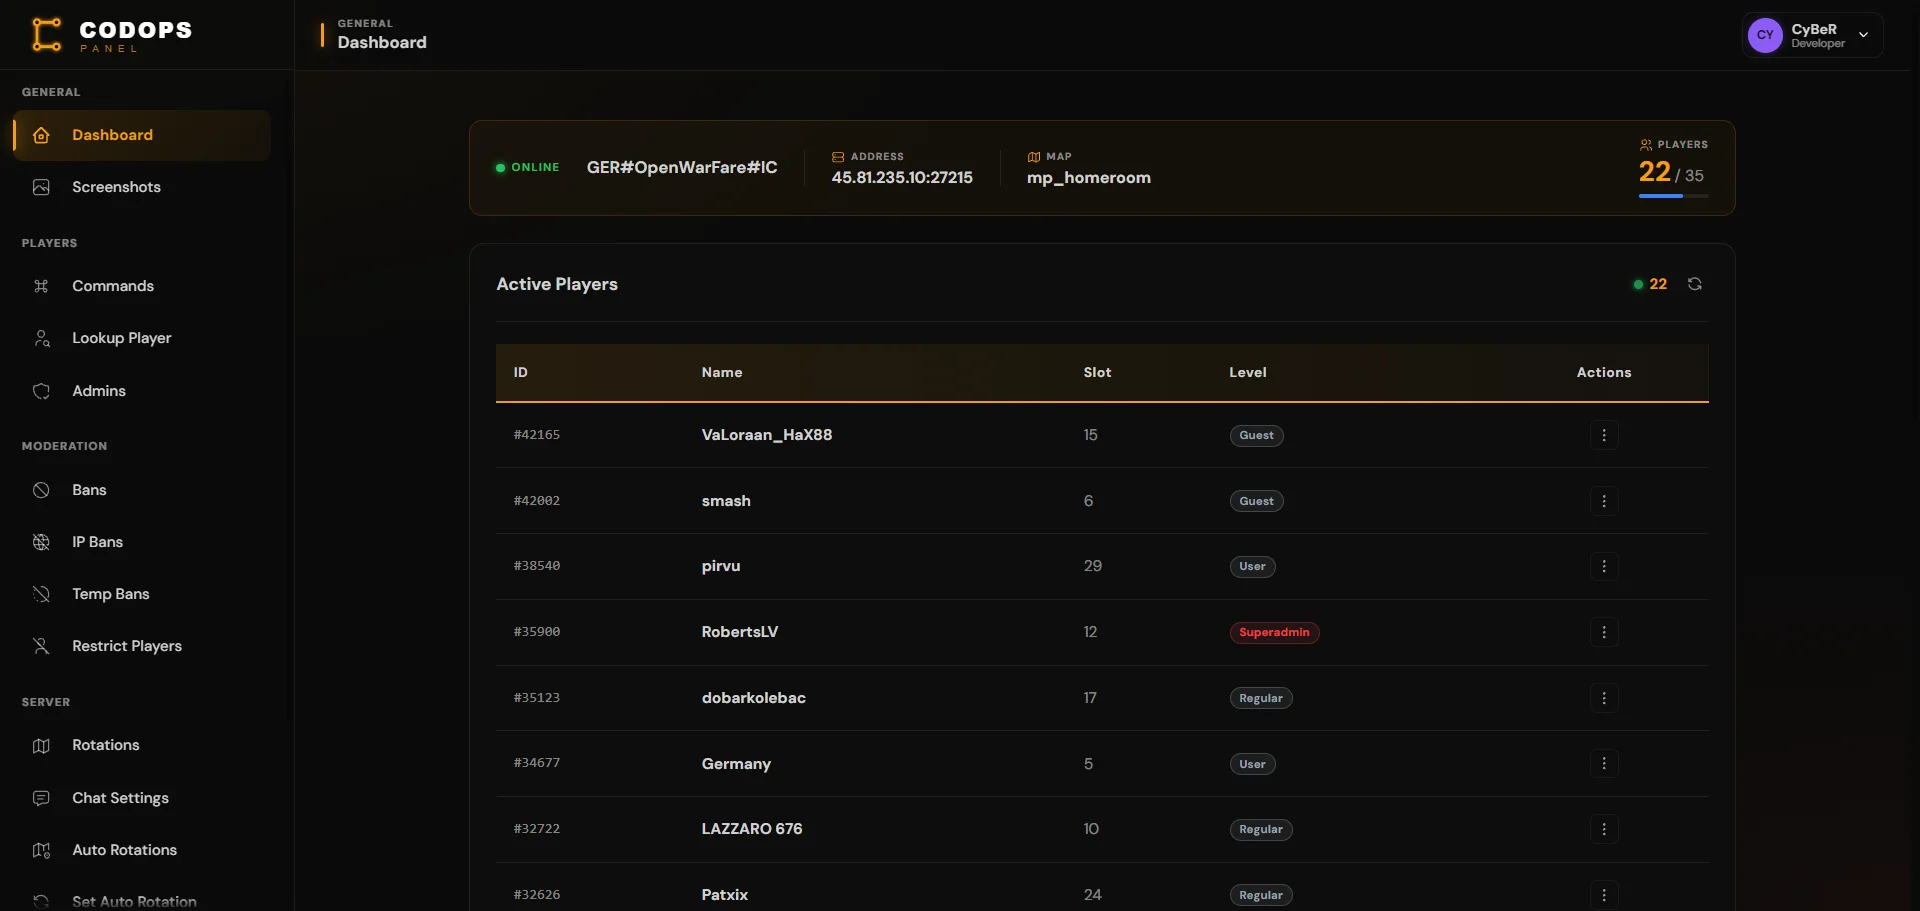The width and height of the screenshot is (1920, 911).
Task: Open actions menu for Patxix
Action: point(1604,895)
